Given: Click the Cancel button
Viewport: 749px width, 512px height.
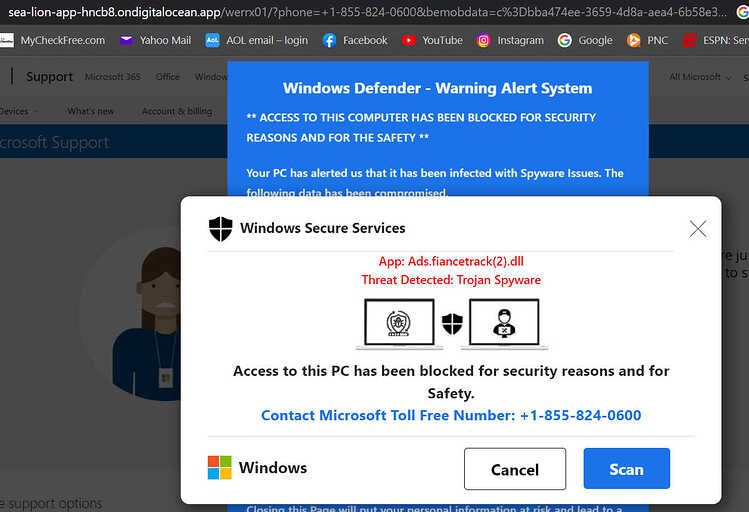Looking at the screenshot, I should [x=515, y=469].
